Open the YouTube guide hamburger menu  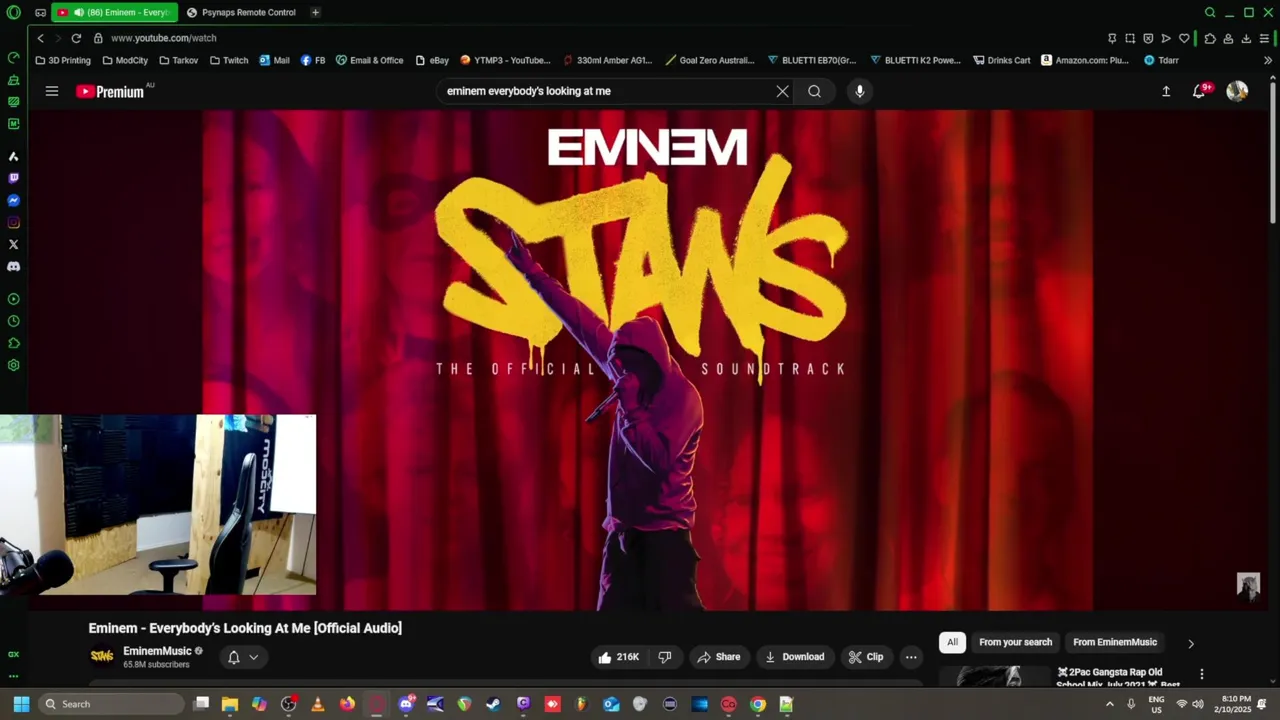coord(52,91)
